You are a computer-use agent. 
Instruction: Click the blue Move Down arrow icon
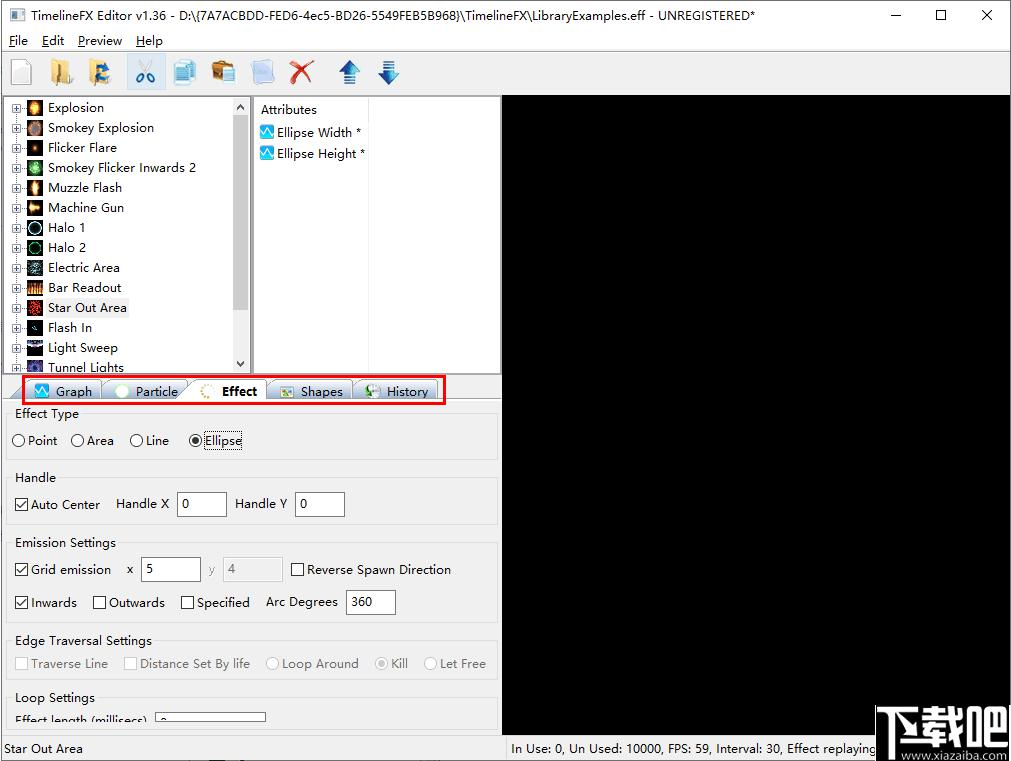coord(388,72)
